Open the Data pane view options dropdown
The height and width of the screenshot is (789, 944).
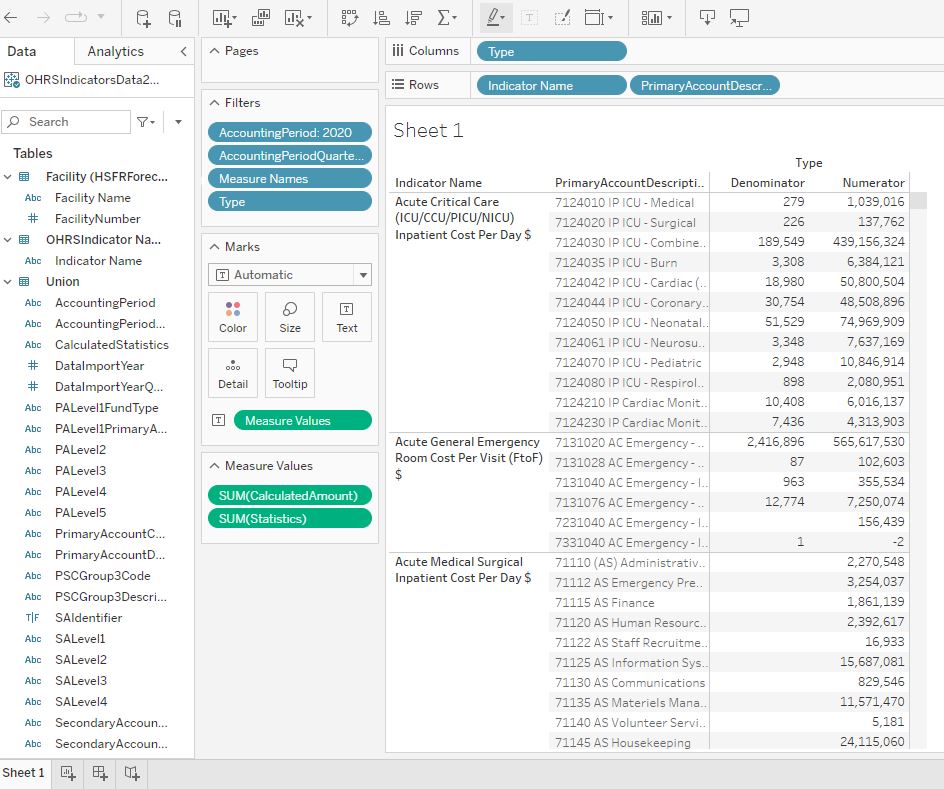click(x=178, y=122)
